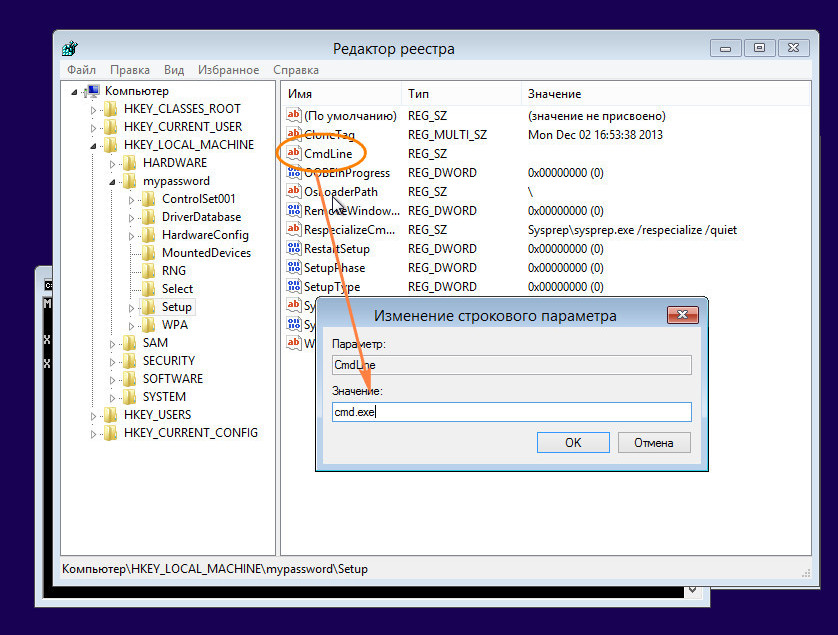Click the Тип column header

tap(418, 94)
